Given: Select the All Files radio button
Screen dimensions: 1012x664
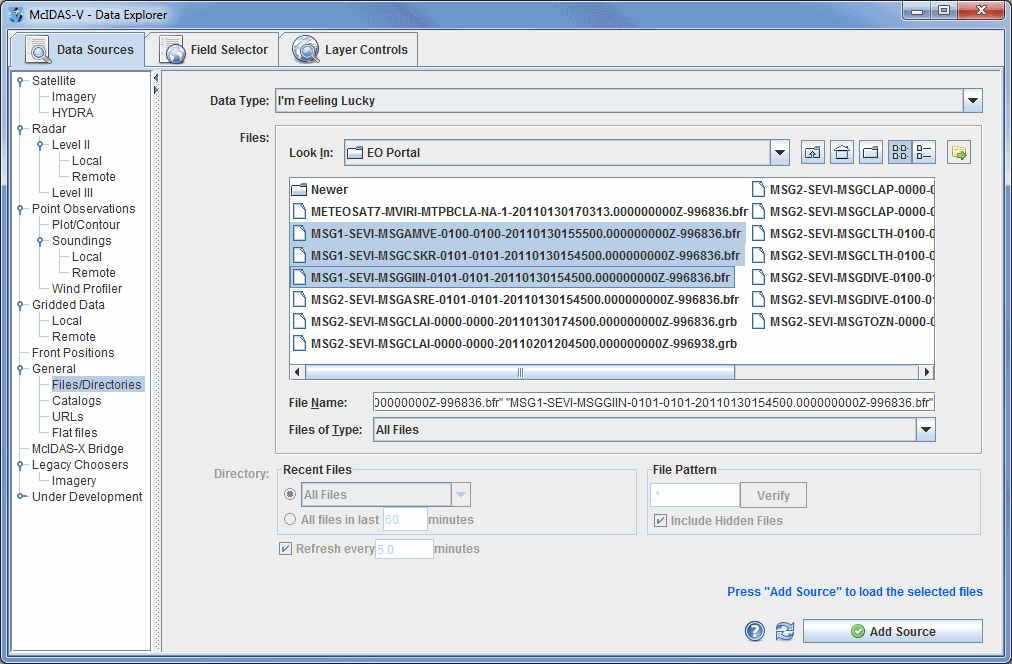Looking at the screenshot, I should click(290, 494).
